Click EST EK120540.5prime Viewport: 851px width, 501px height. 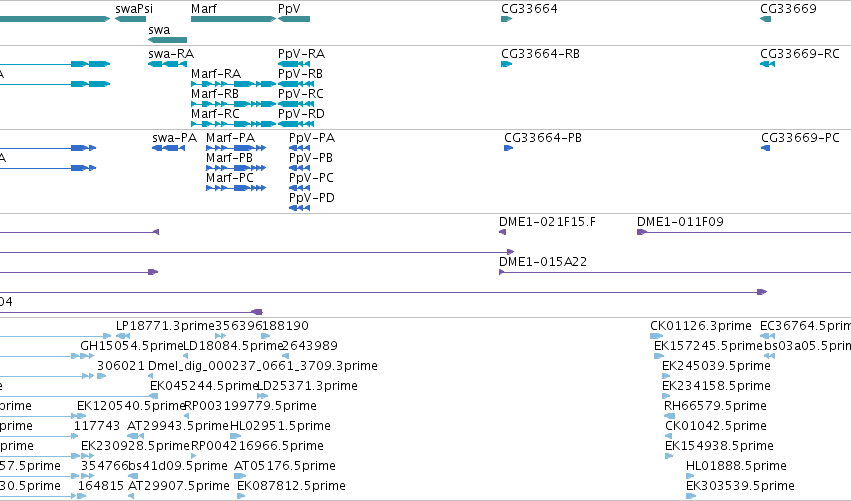pyautogui.click(x=131, y=406)
